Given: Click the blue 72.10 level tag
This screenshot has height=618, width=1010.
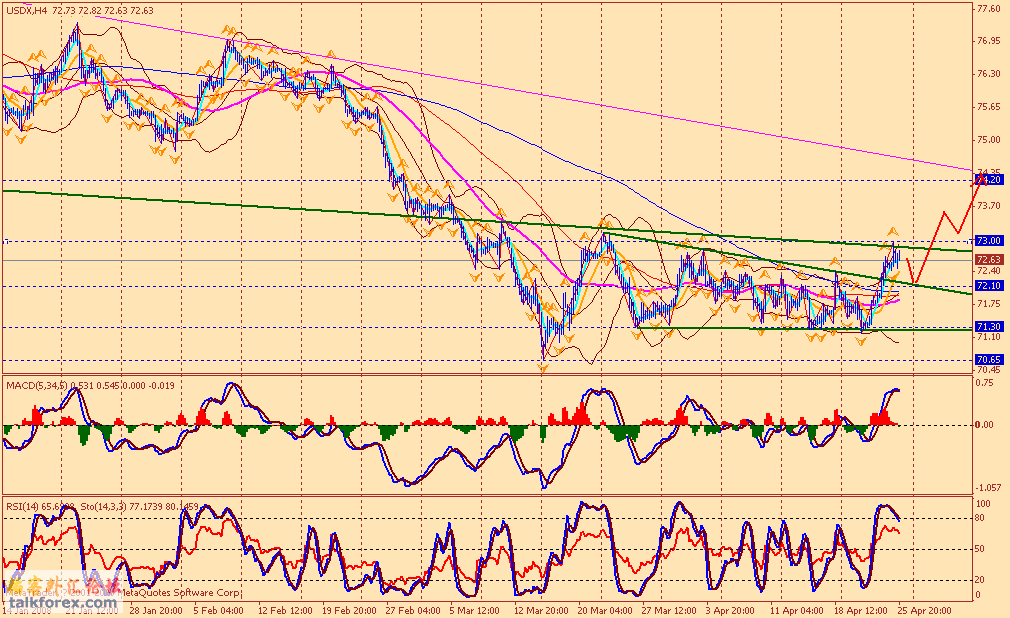Looking at the screenshot, I should point(989,285).
